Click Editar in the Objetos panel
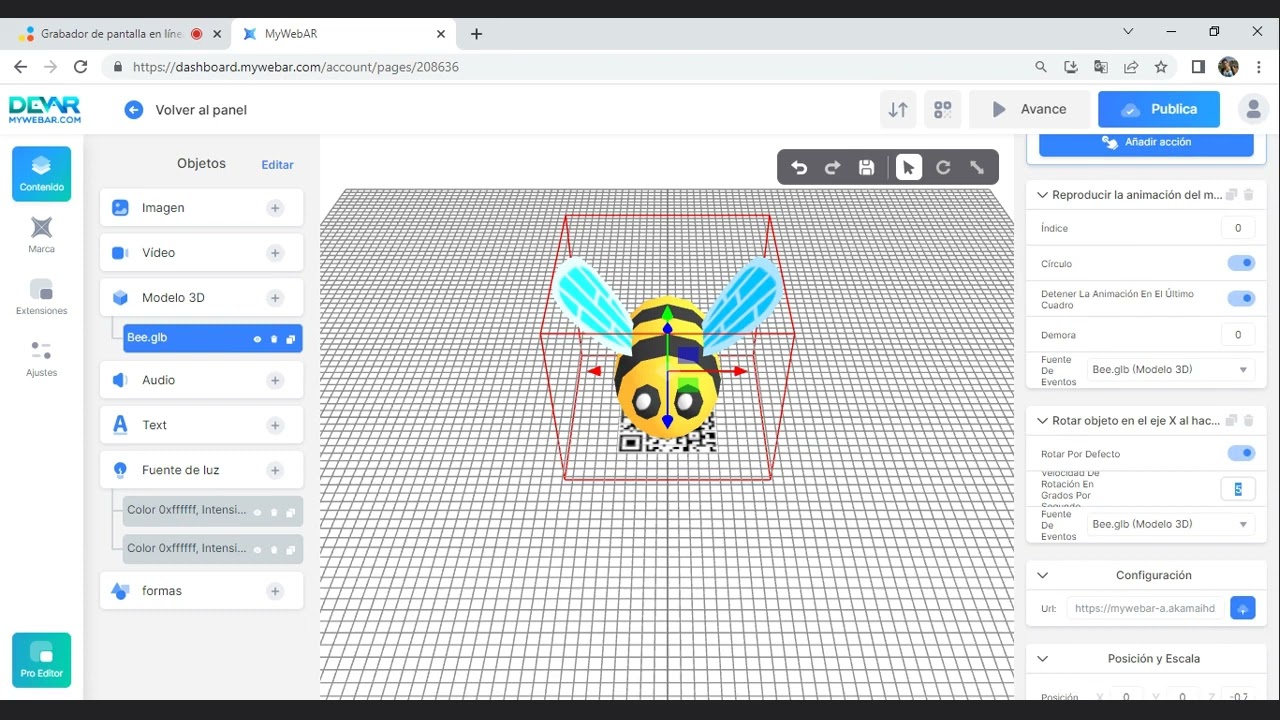 pyautogui.click(x=278, y=165)
